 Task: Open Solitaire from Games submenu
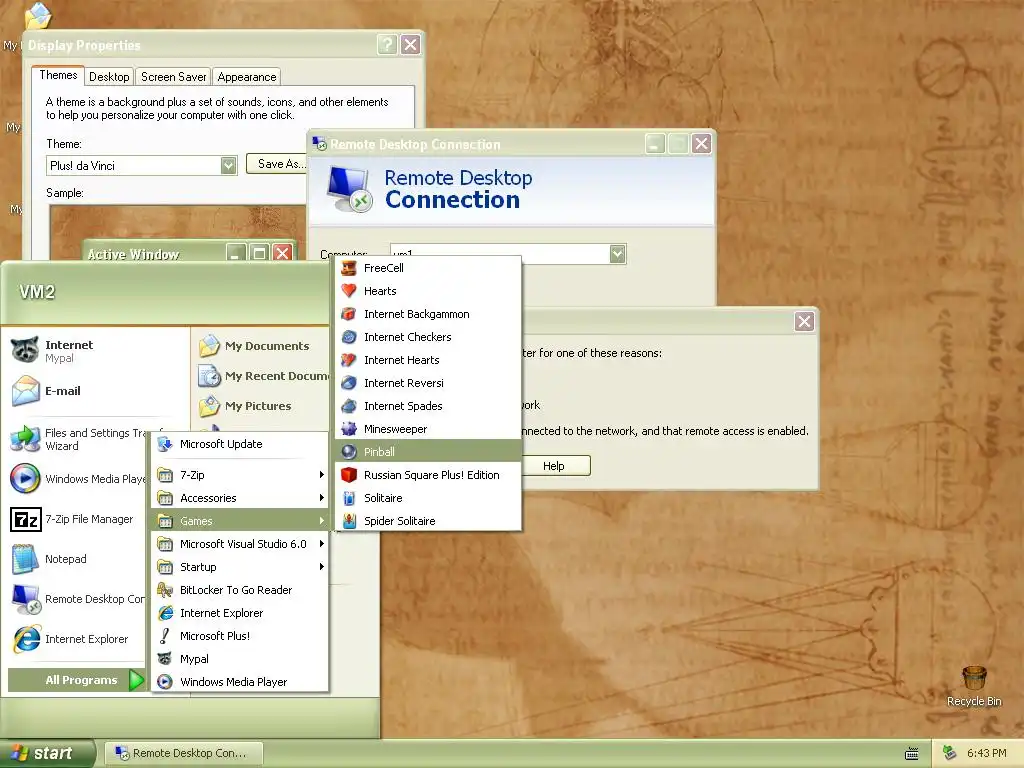(428, 498)
